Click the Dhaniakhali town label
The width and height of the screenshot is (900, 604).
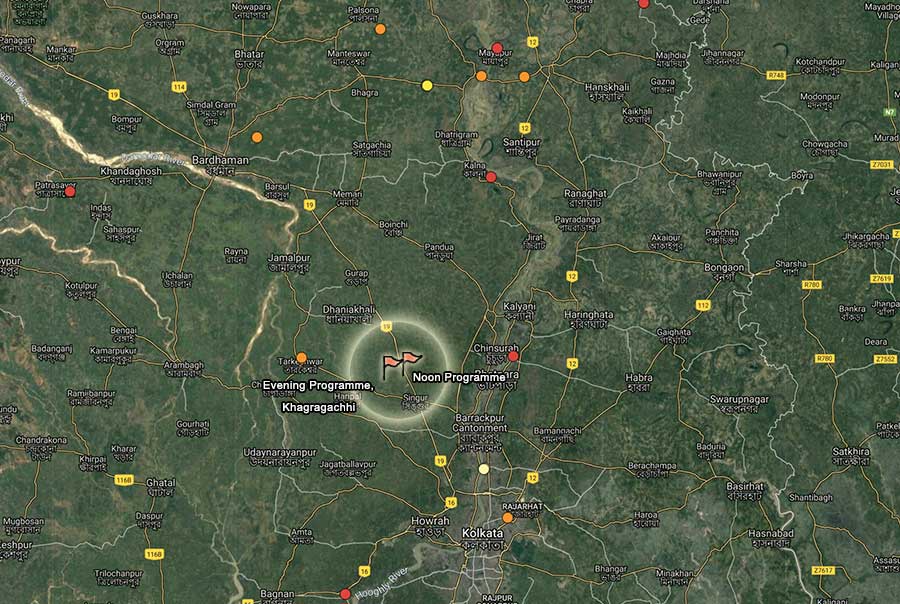[x=349, y=309]
